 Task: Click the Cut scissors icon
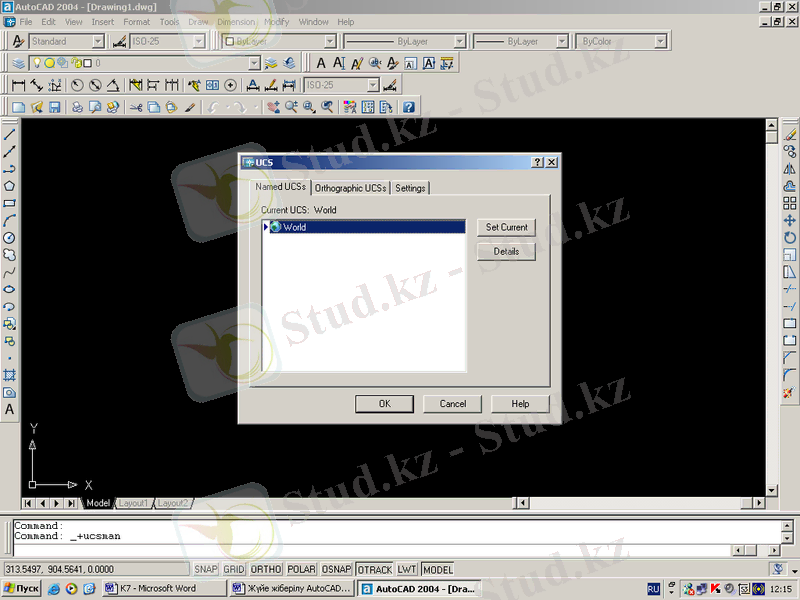coord(136,107)
